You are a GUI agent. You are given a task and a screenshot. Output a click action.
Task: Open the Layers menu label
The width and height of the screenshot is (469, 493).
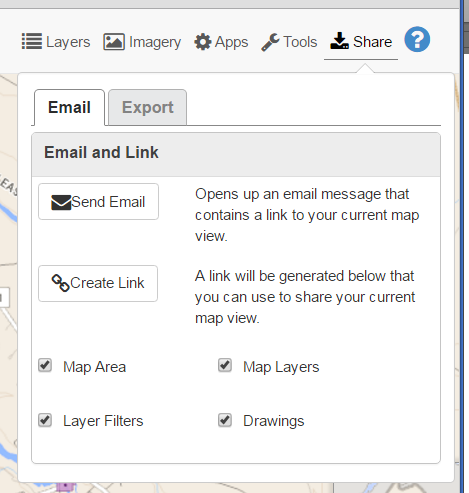[68, 42]
